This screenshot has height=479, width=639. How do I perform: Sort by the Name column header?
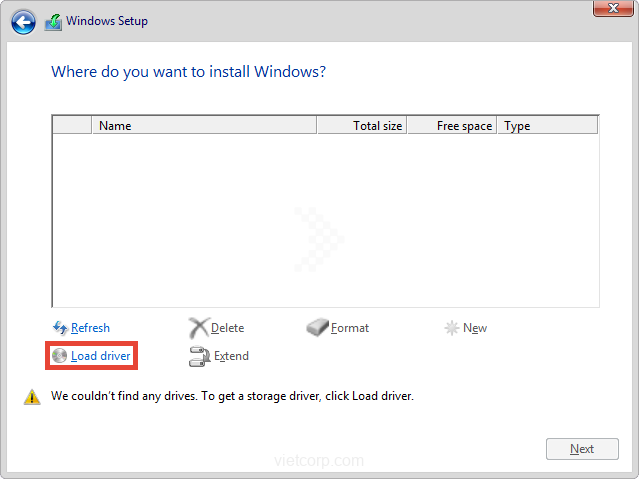click(x=204, y=126)
